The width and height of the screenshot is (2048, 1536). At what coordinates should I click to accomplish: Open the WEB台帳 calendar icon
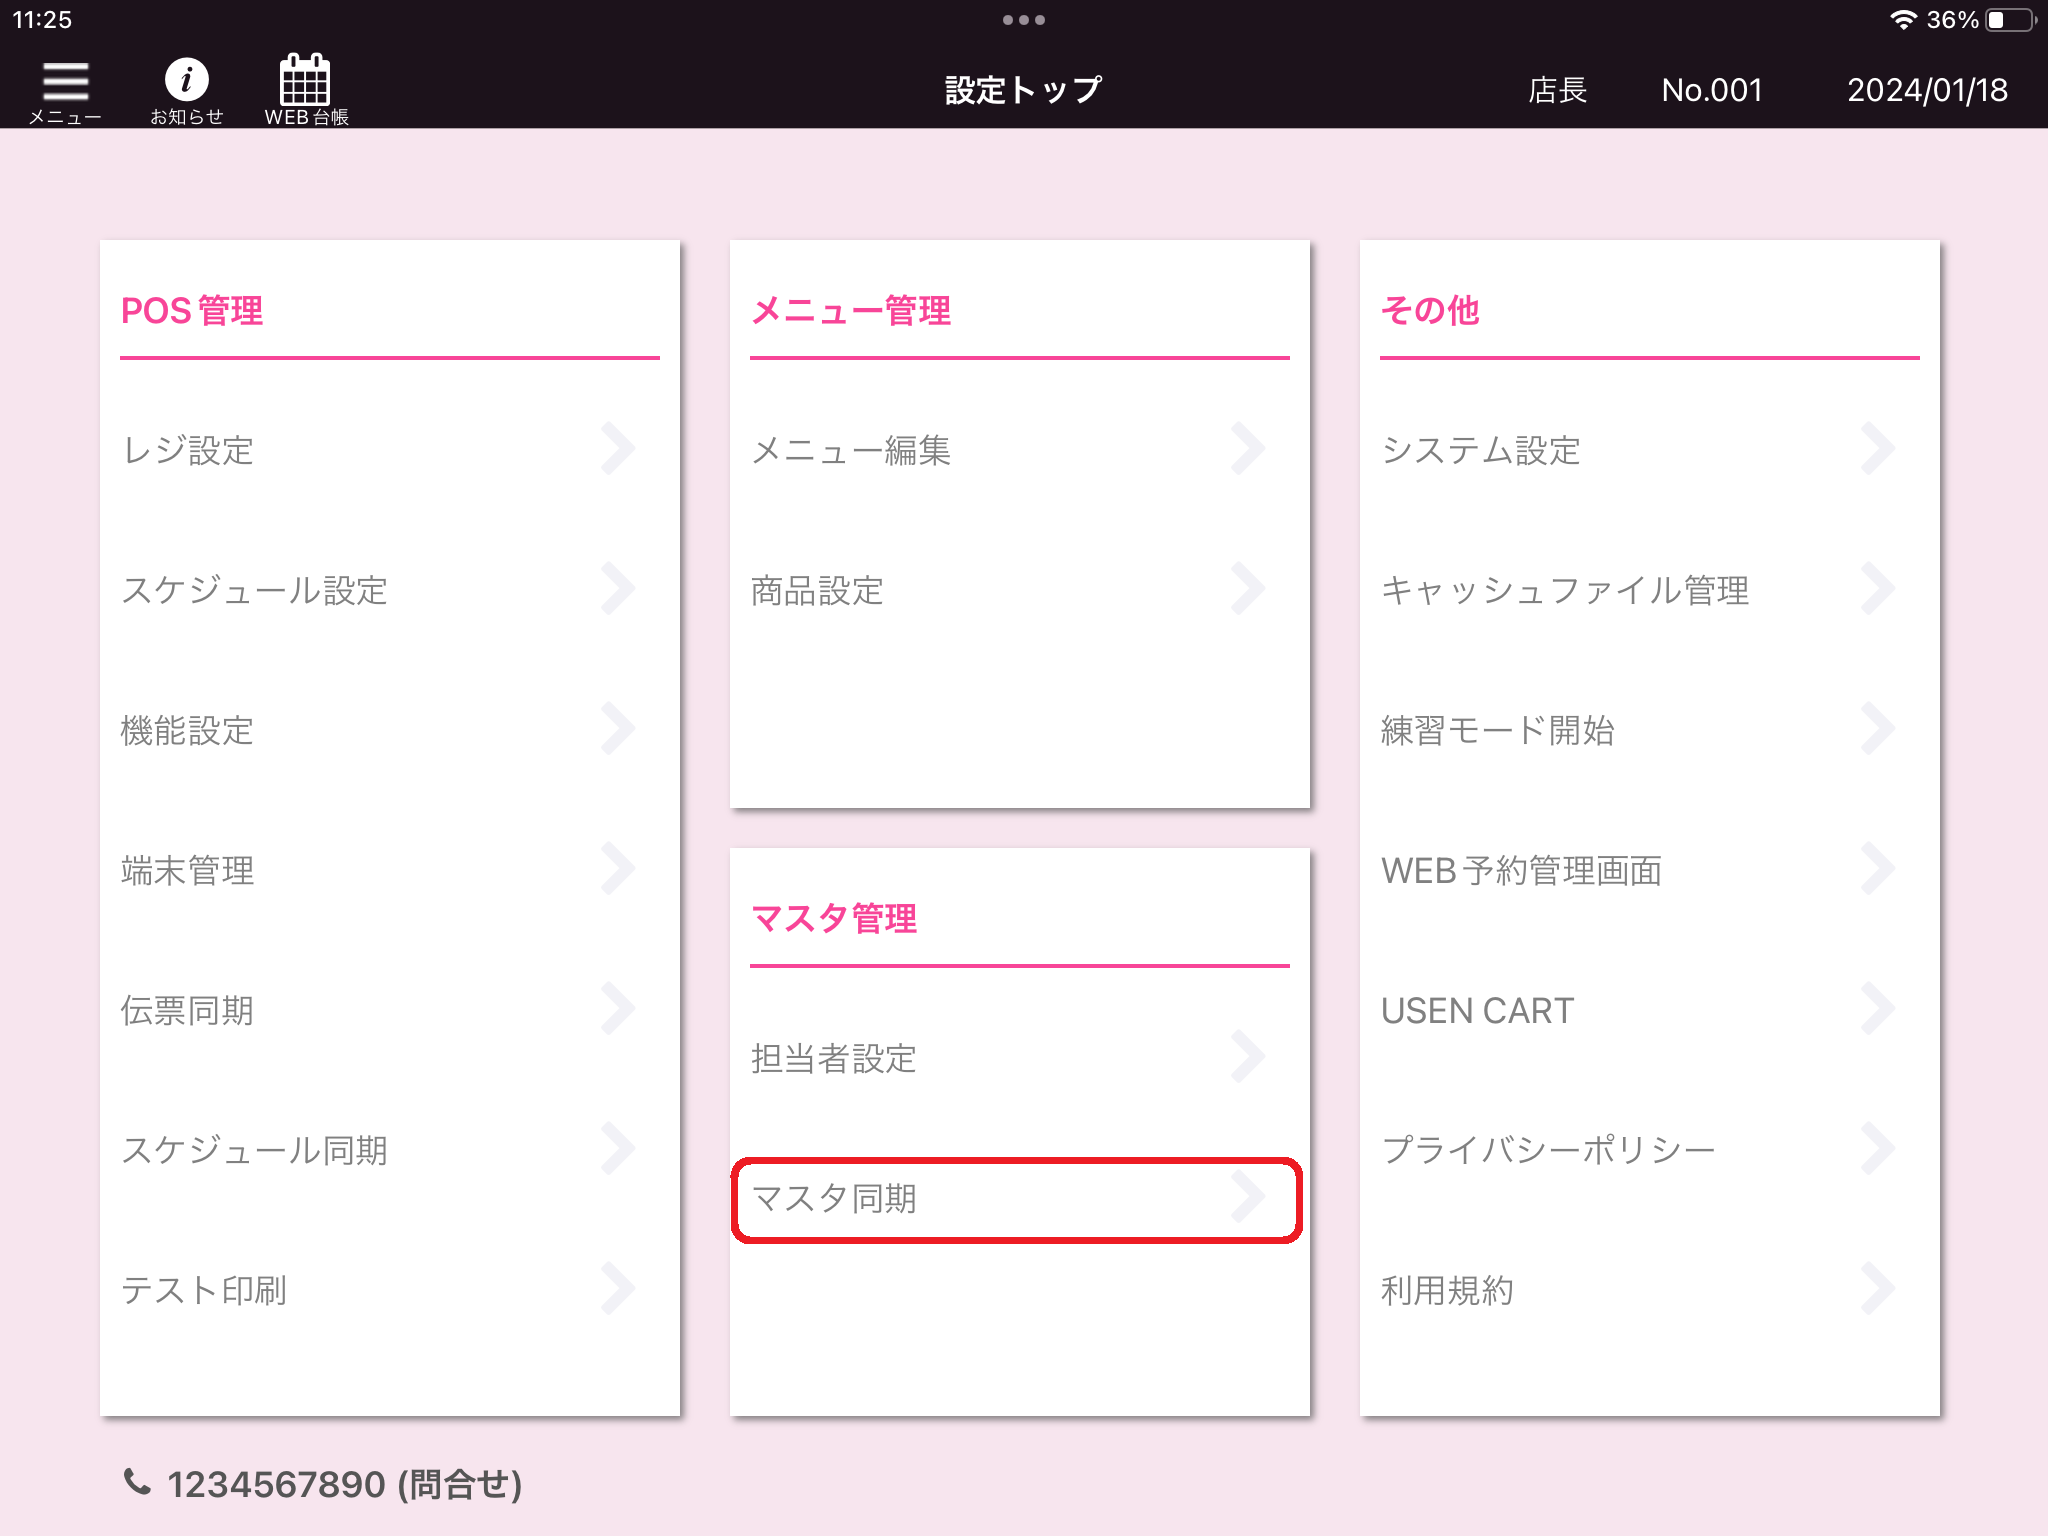coord(305,80)
